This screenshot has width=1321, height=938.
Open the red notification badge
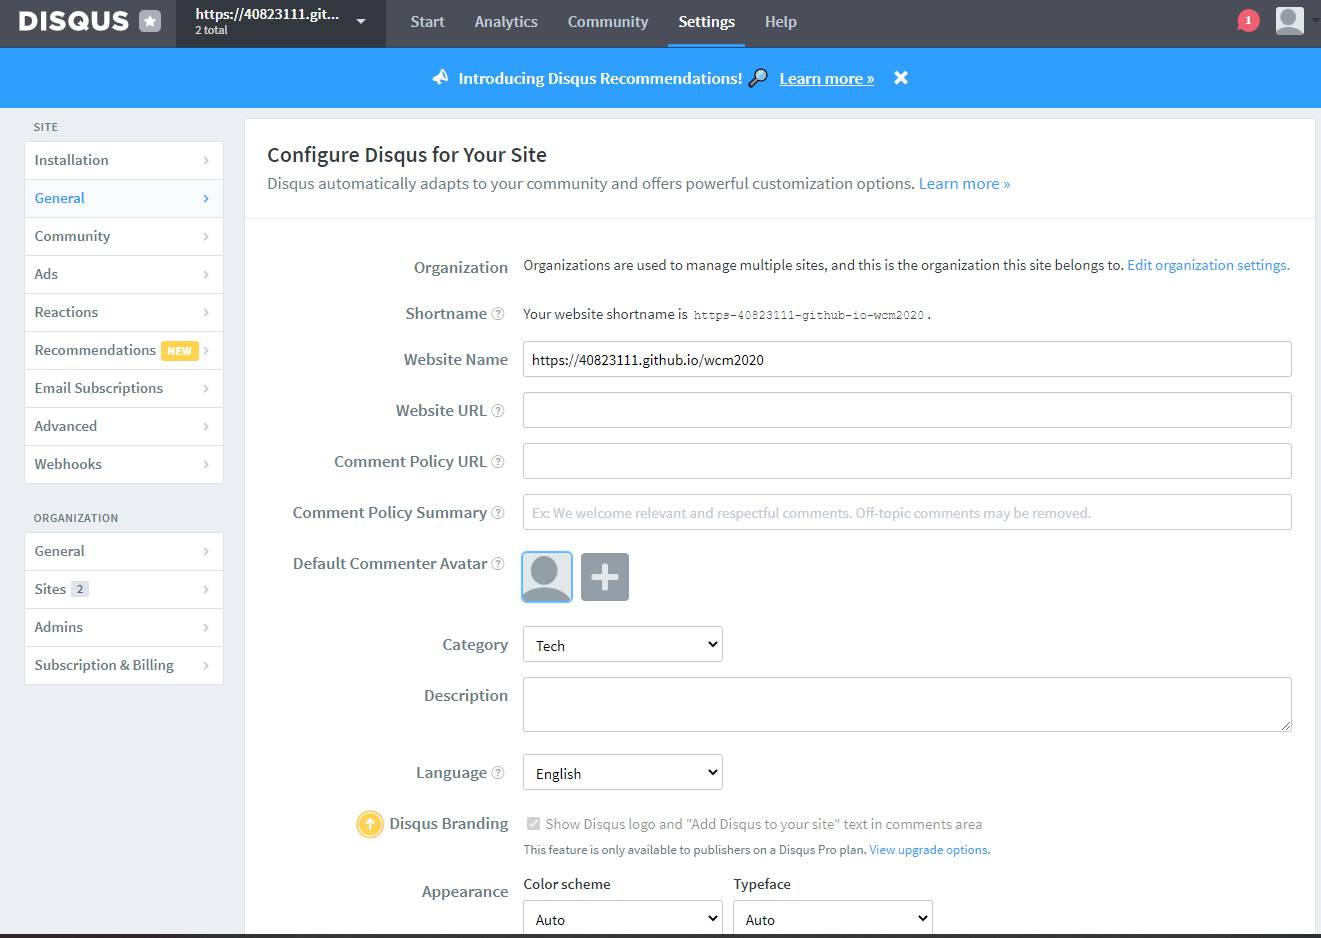point(1247,20)
